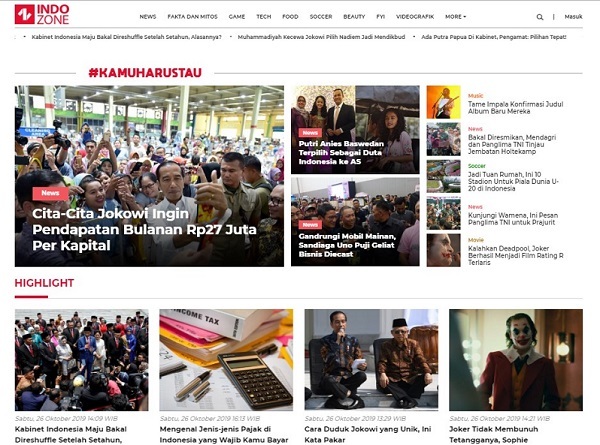This screenshot has height=445, width=600.
Task: Open Gandrungi Mobil Mainan Sandiaga Uno article
Action: [347, 245]
